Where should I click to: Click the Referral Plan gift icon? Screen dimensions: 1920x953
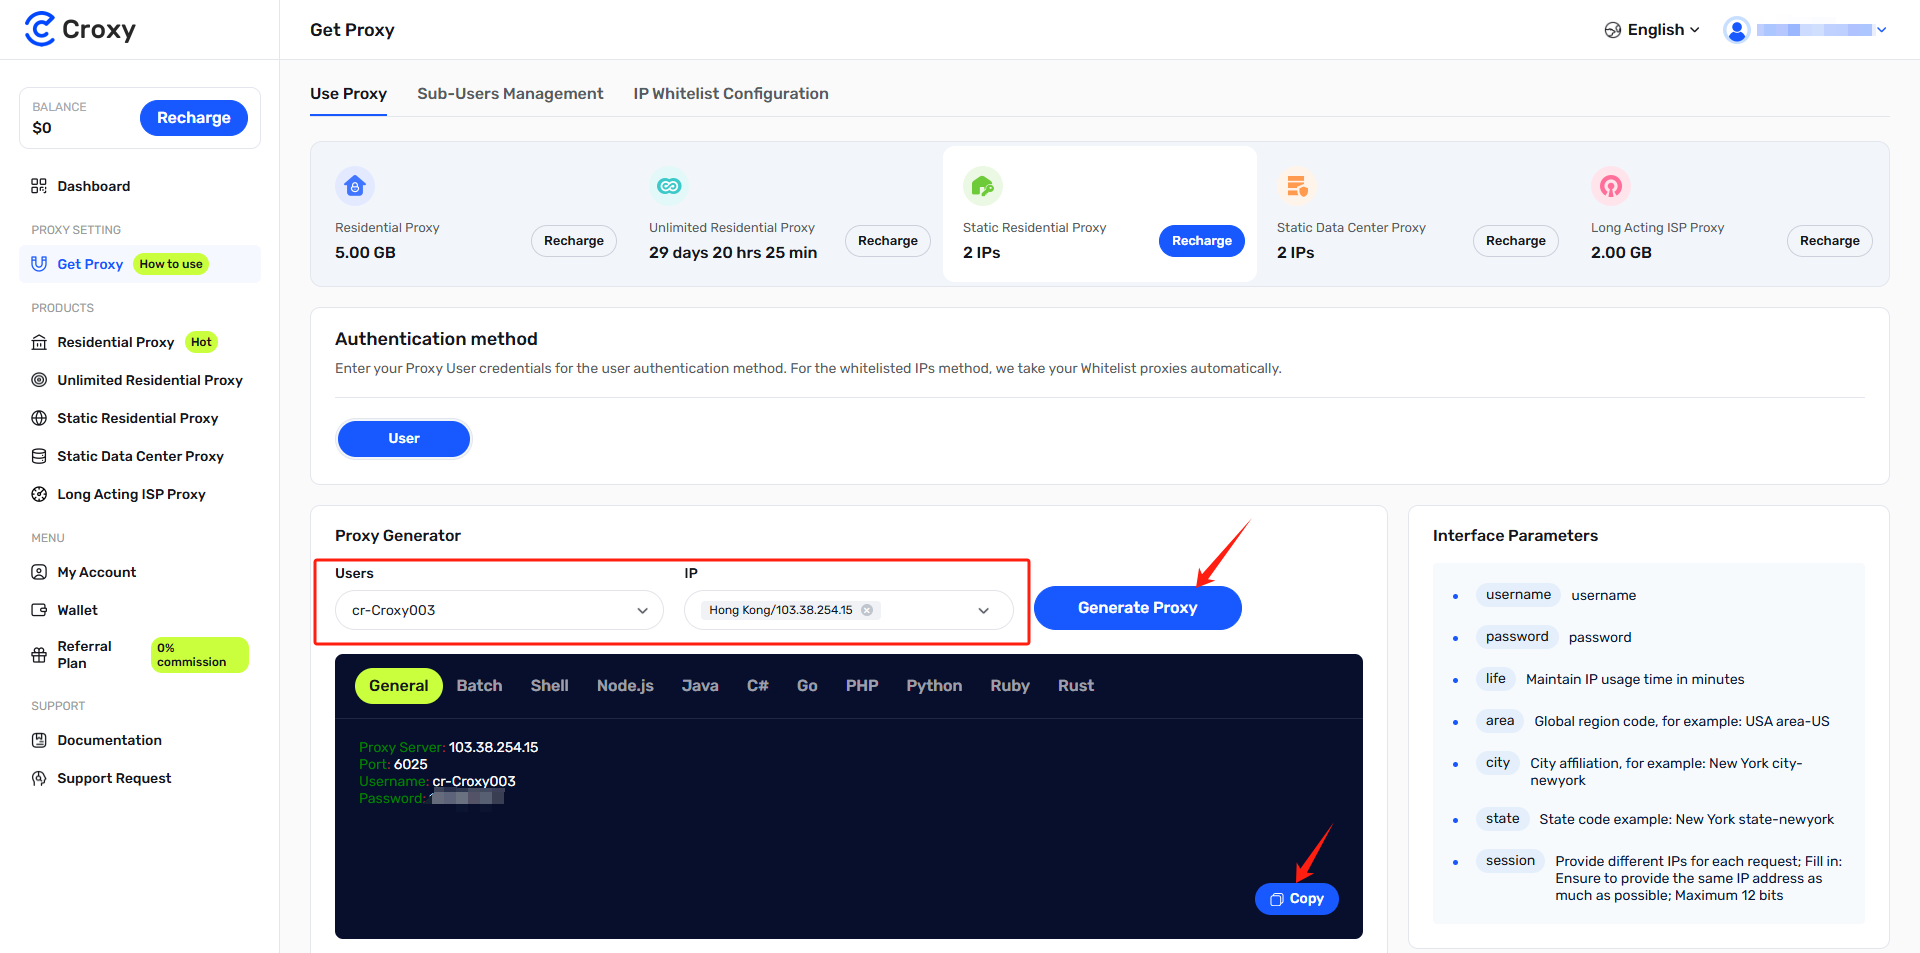(39, 655)
